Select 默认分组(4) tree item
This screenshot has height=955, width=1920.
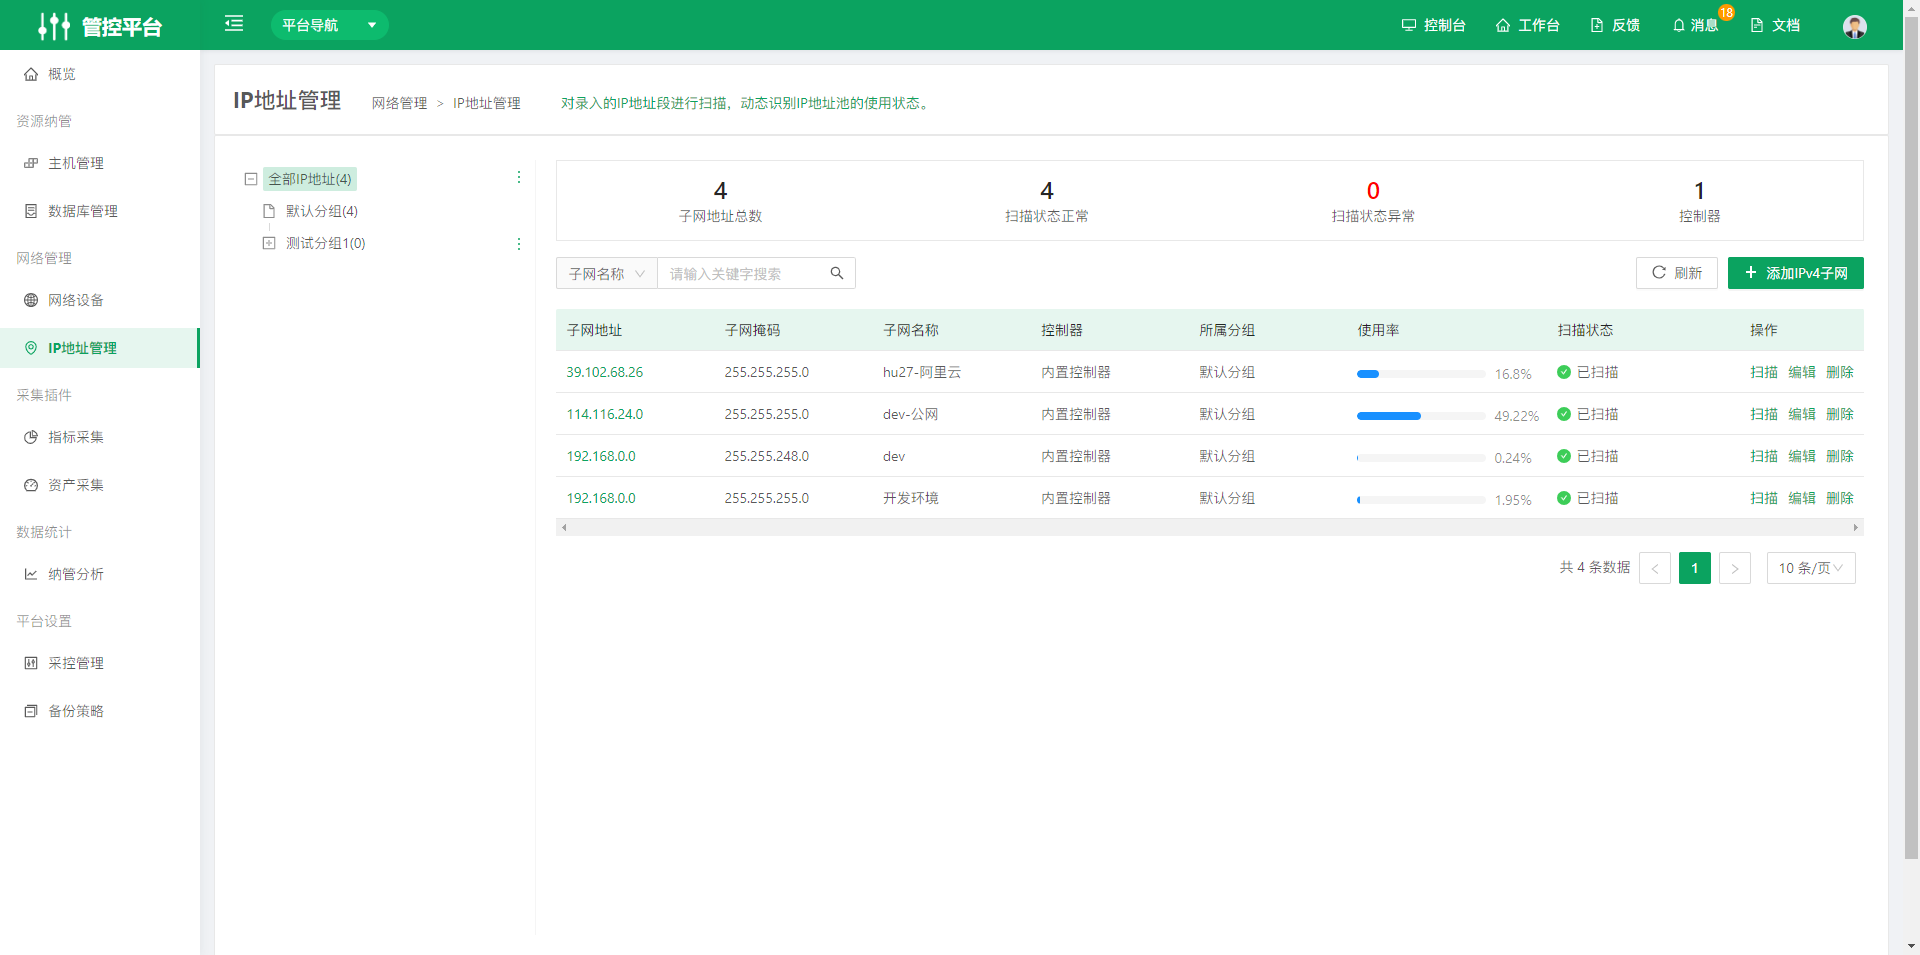(x=322, y=211)
